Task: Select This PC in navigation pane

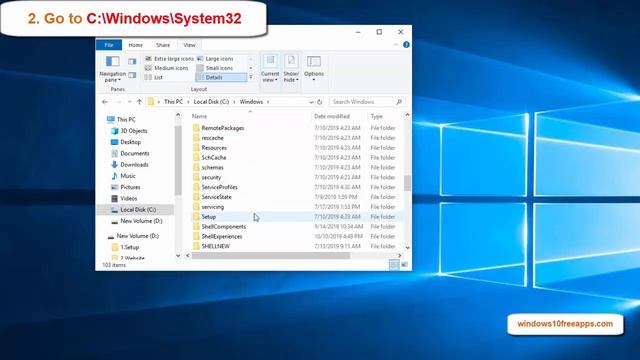Action: coord(121,119)
